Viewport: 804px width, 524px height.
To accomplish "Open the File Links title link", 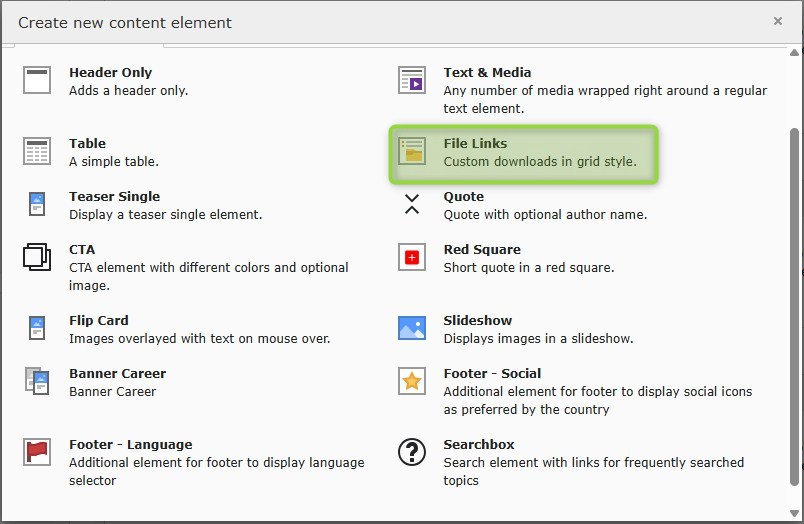I will 475,143.
